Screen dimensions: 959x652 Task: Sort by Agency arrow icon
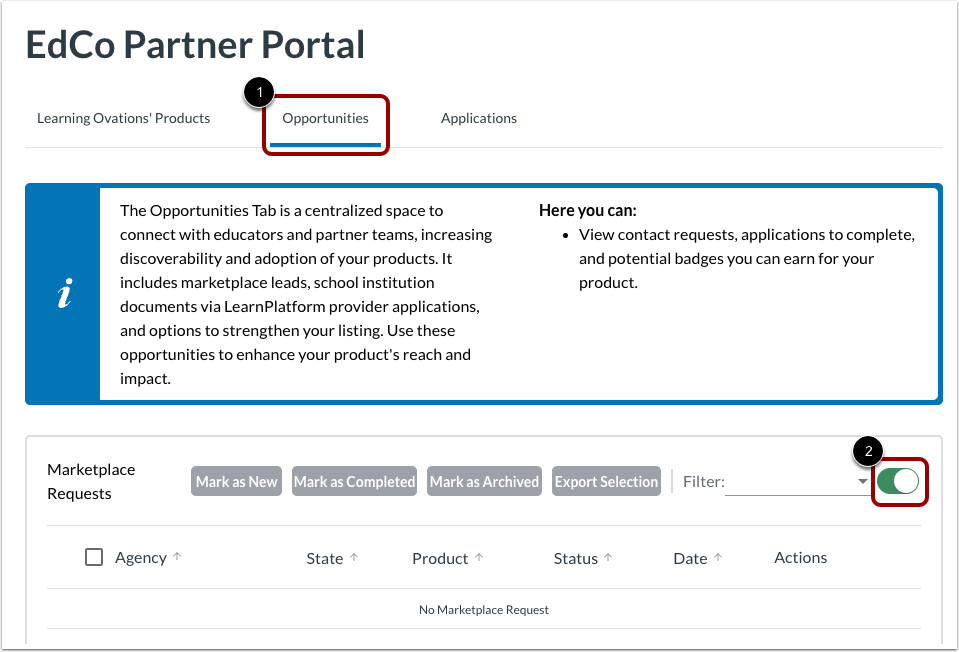[x=177, y=557]
